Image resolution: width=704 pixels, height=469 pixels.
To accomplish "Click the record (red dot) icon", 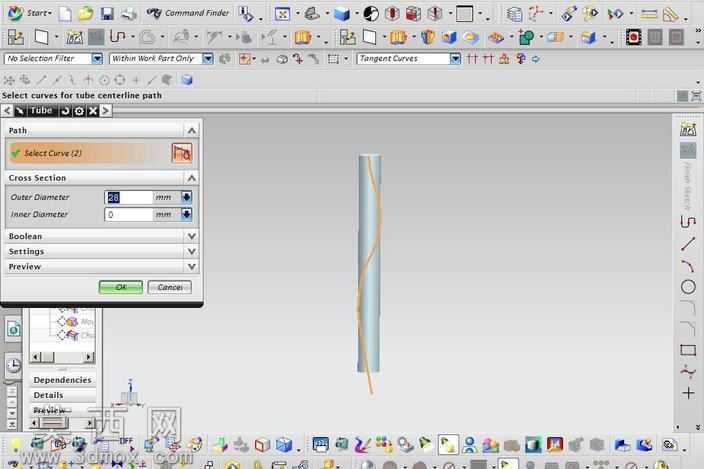I will pos(633,37).
